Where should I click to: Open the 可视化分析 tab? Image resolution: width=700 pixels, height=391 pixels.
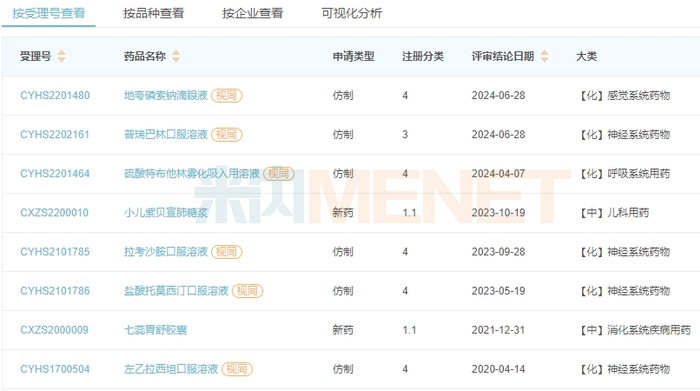click(x=352, y=13)
